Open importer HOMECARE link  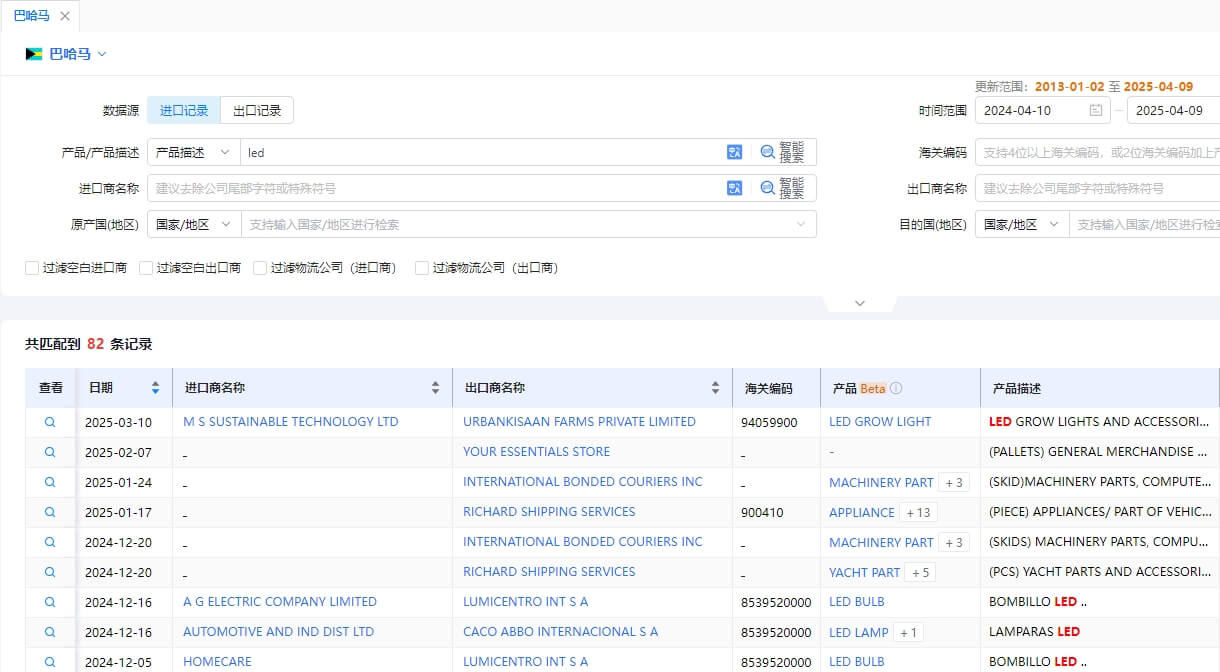pos(217,661)
